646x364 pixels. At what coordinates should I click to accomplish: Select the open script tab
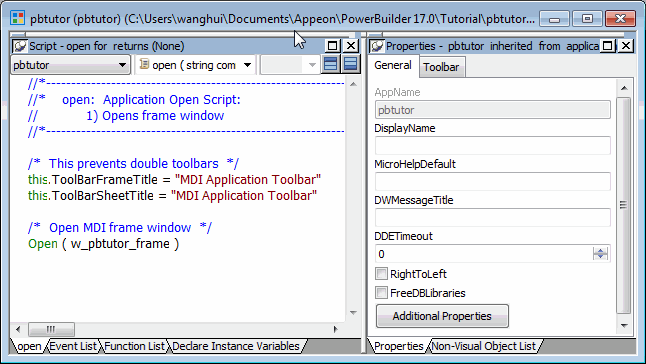coord(29,346)
